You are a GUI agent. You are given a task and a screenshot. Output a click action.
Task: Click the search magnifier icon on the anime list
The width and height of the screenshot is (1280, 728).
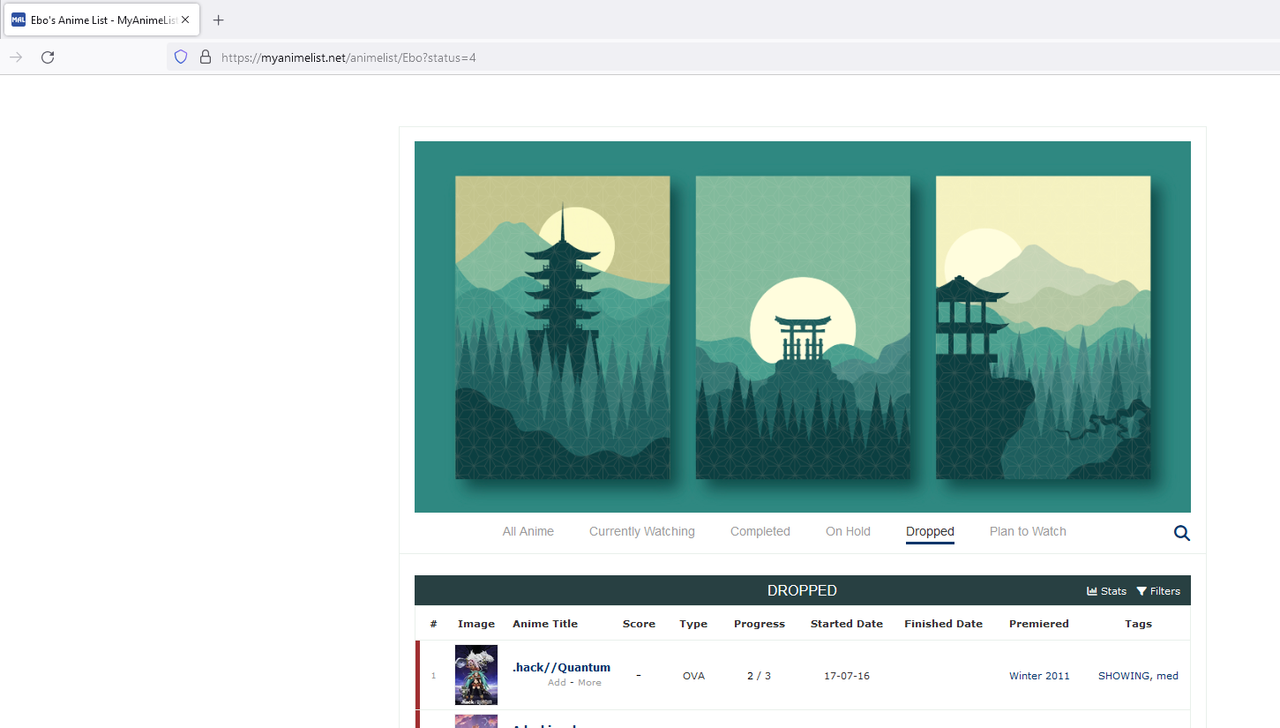pos(1182,533)
